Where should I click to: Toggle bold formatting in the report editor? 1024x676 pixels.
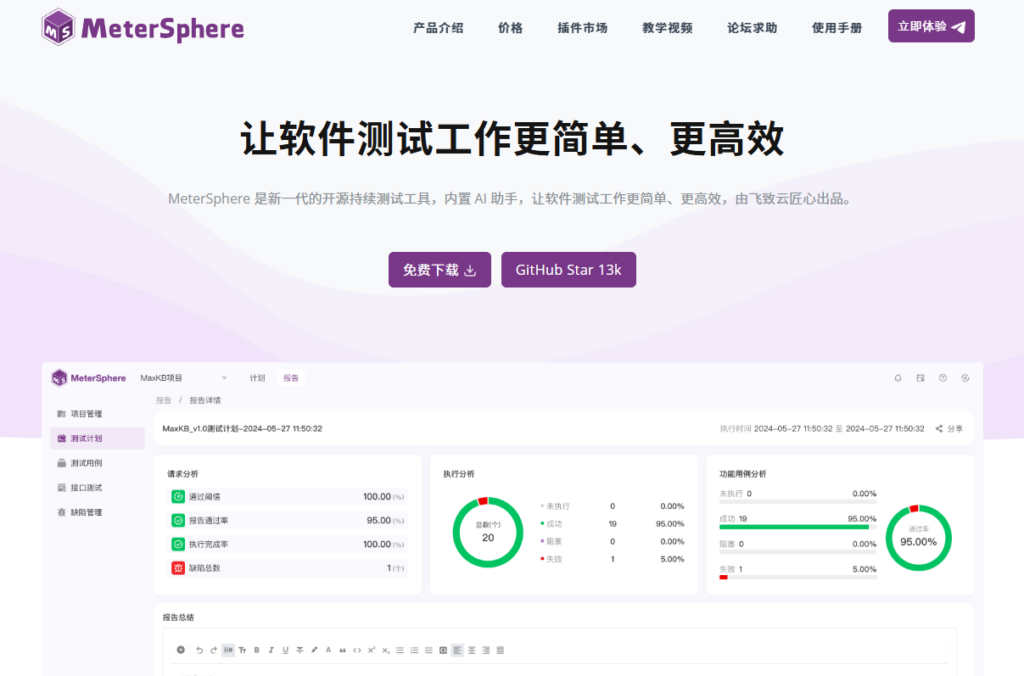(257, 650)
